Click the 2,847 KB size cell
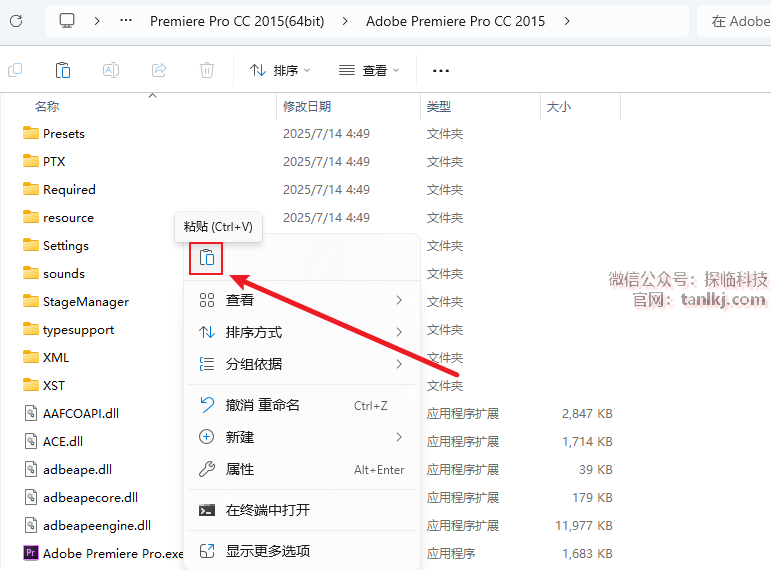Screen dimensions: 771x570 click(587, 414)
